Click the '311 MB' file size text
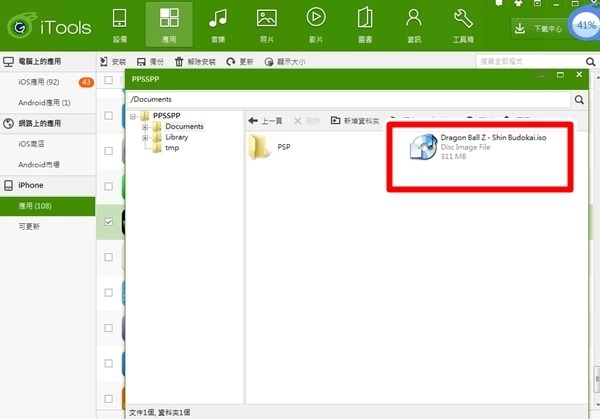 coord(453,157)
